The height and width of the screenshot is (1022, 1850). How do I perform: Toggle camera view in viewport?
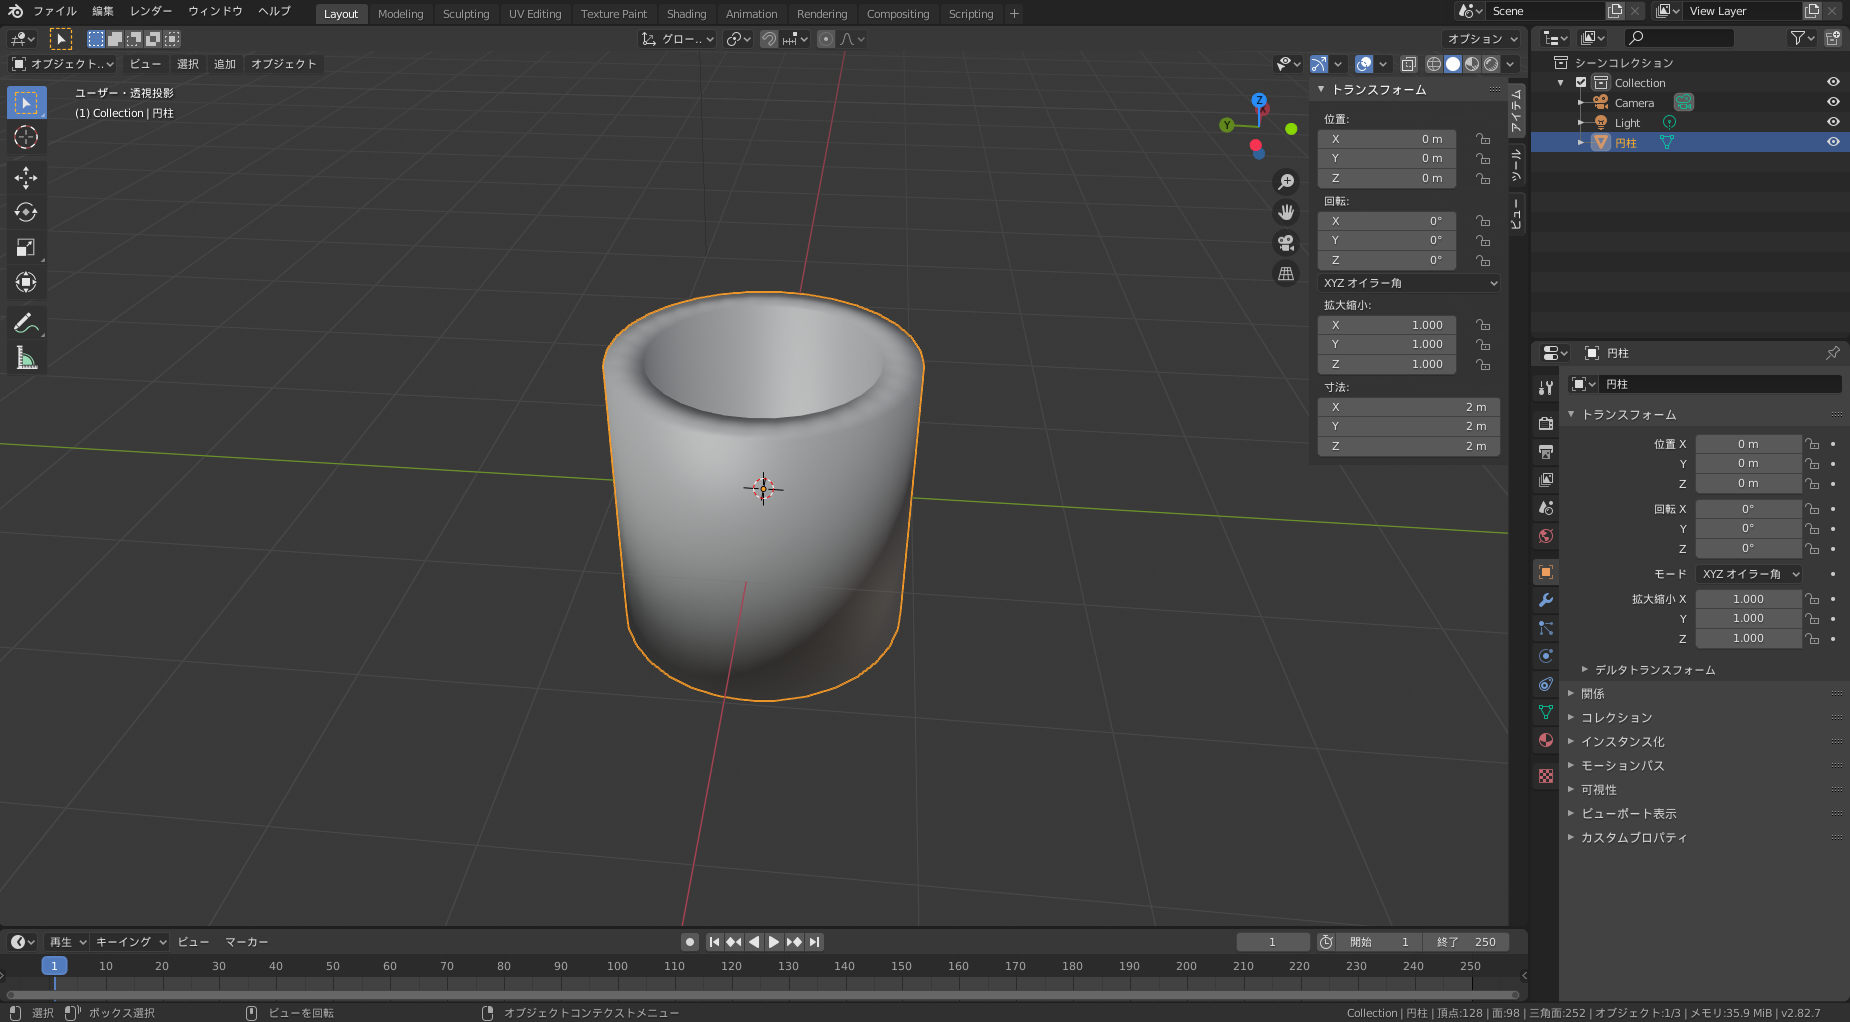coord(1286,243)
